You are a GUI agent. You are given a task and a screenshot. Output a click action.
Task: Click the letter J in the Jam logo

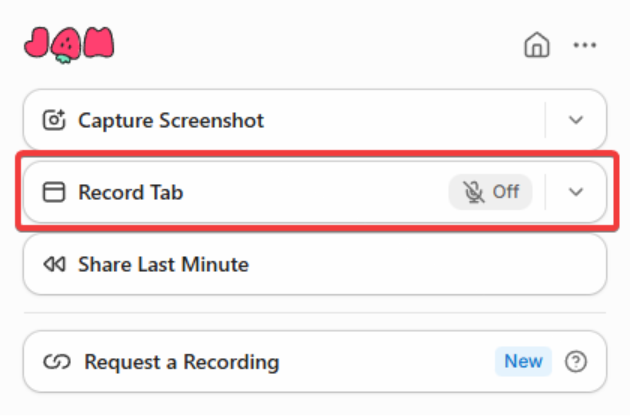(38, 42)
